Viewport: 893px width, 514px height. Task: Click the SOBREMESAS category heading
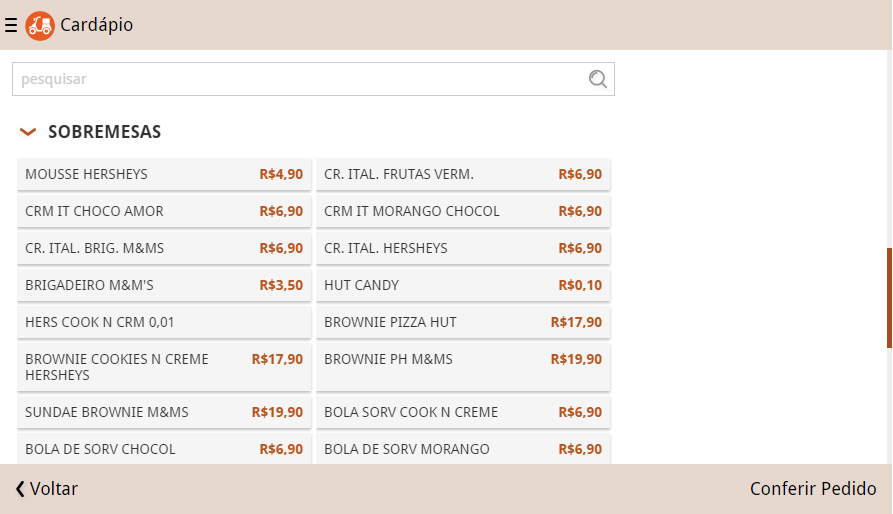[x=104, y=132]
